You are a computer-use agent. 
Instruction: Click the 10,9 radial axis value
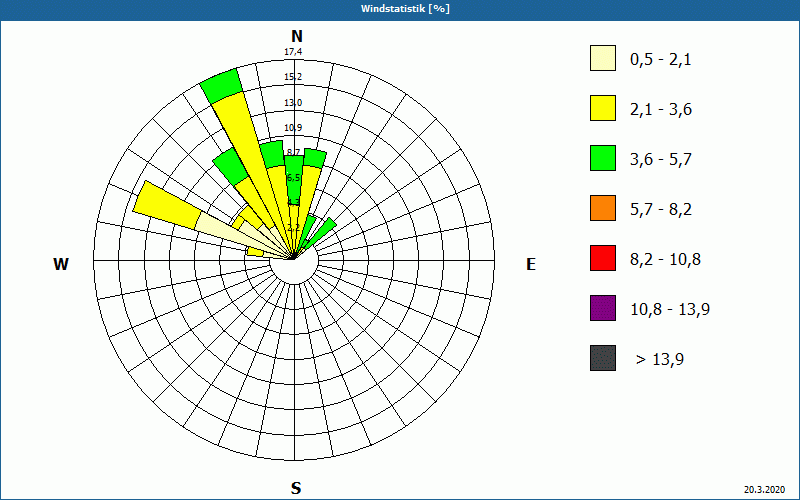293,128
